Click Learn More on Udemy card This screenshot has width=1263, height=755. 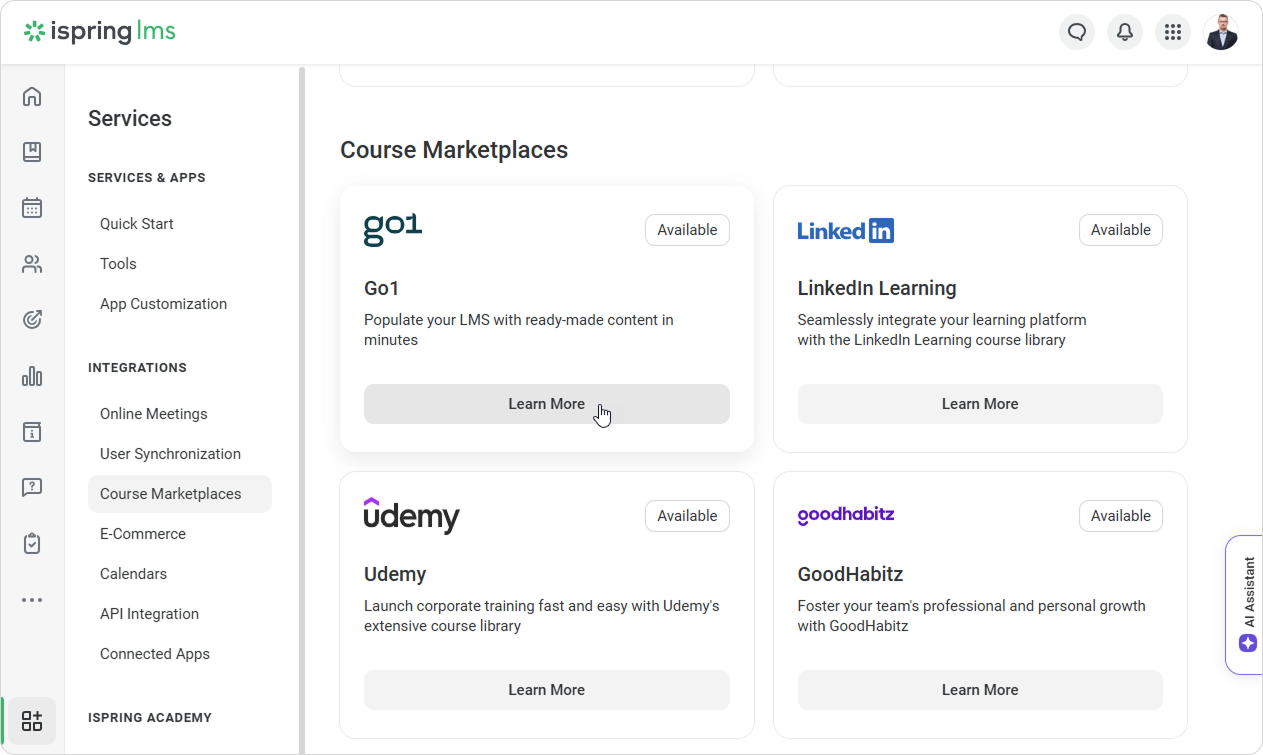[546, 690]
